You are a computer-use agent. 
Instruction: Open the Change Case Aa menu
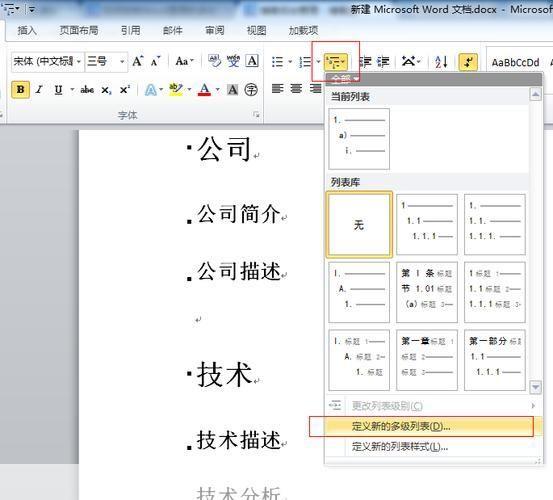coord(184,61)
